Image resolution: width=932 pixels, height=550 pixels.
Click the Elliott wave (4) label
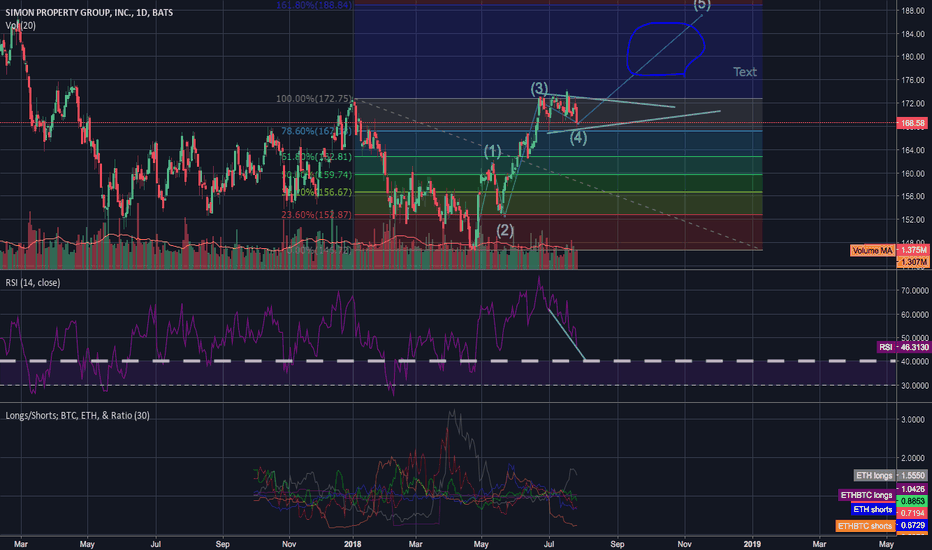pos(578,138)
